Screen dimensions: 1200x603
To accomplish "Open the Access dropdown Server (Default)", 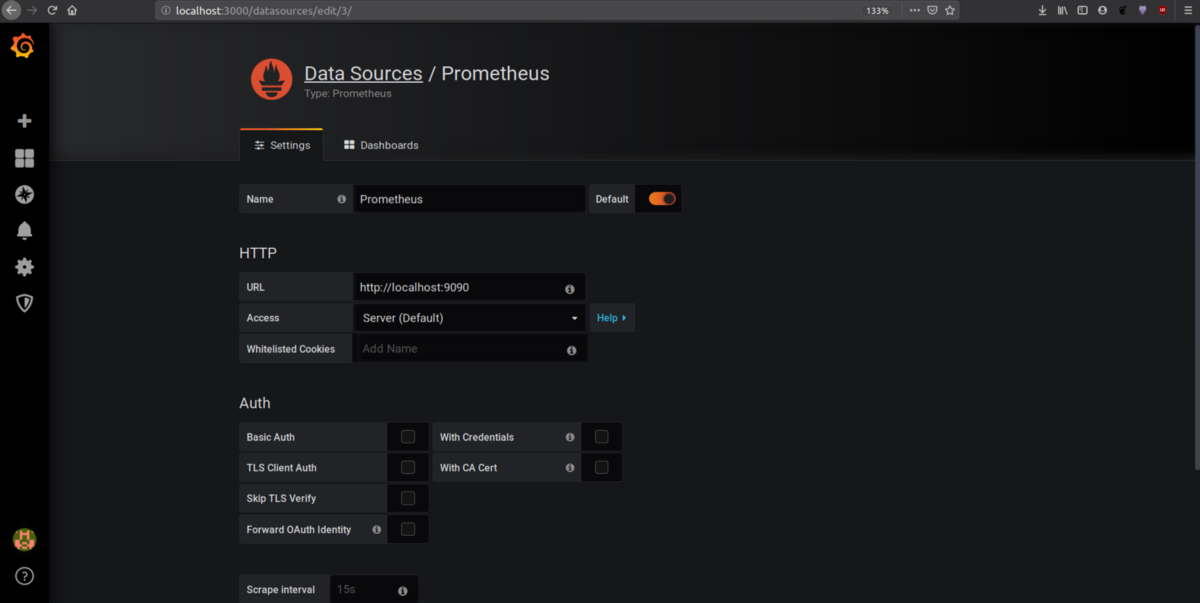I will 469,318.
